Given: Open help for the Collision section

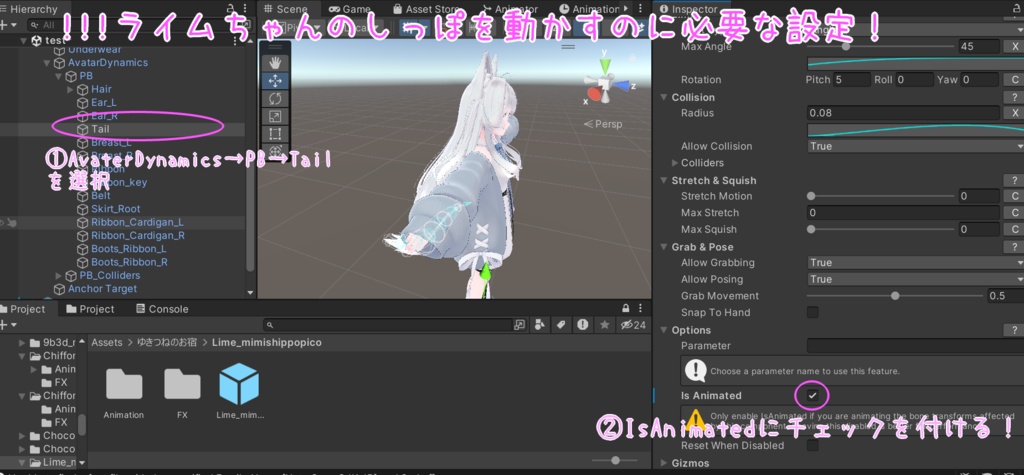Looking at the screenshot, I should 1015,97.
